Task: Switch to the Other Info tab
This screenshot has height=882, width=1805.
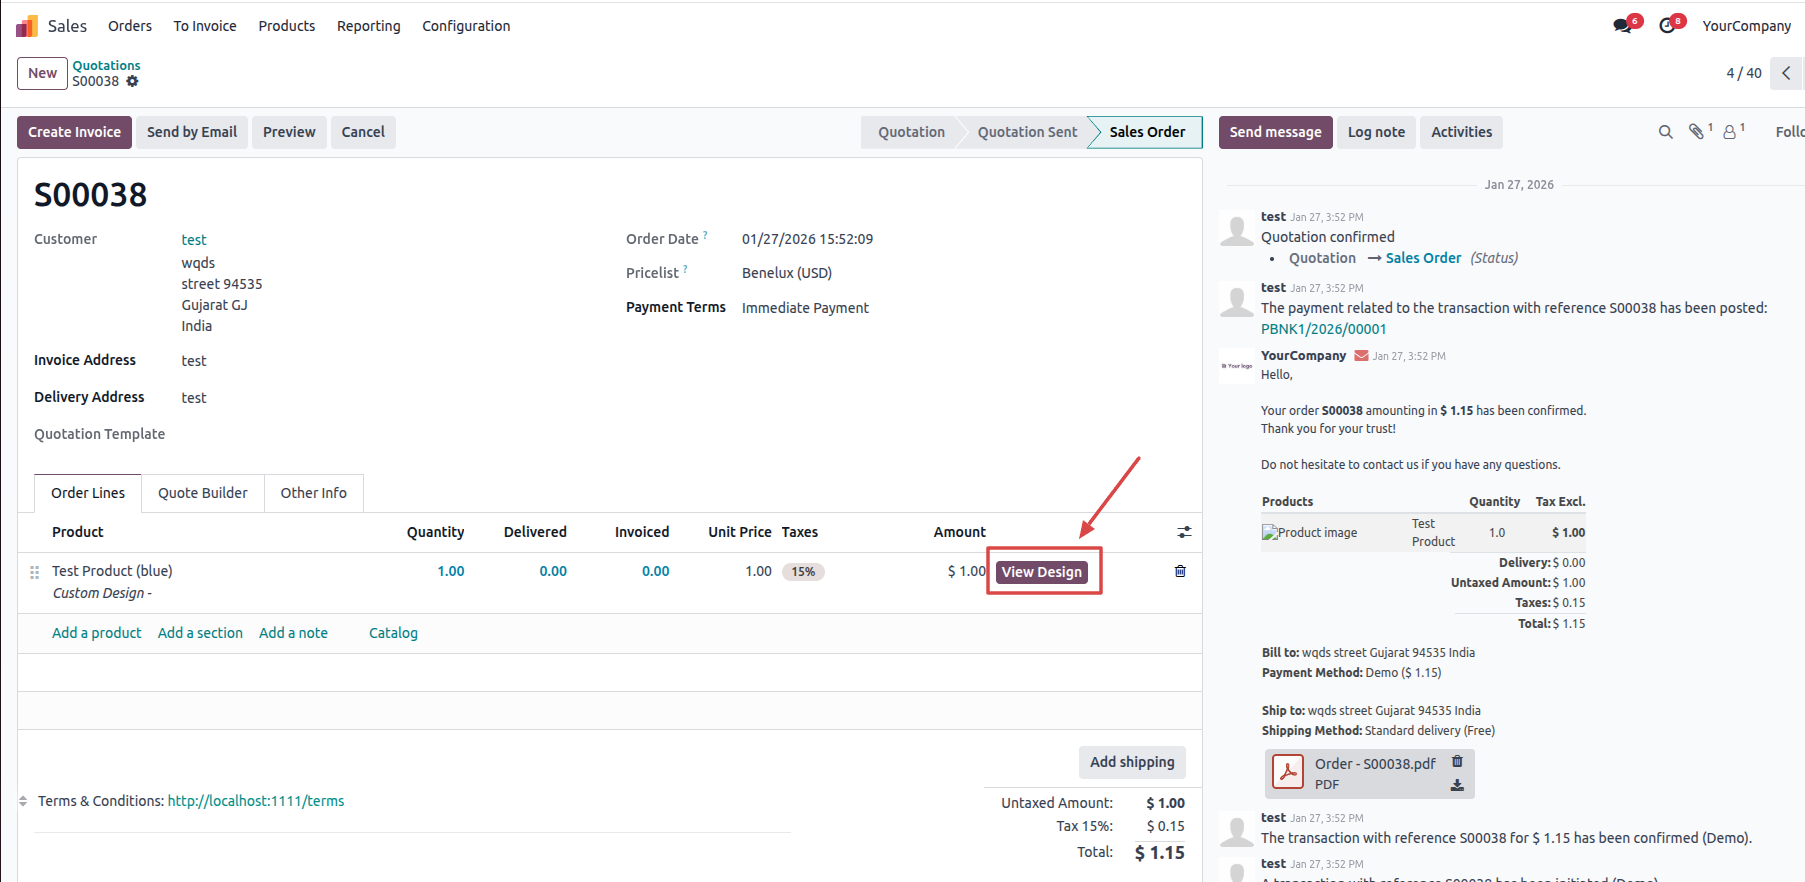Action: point(314,493)
